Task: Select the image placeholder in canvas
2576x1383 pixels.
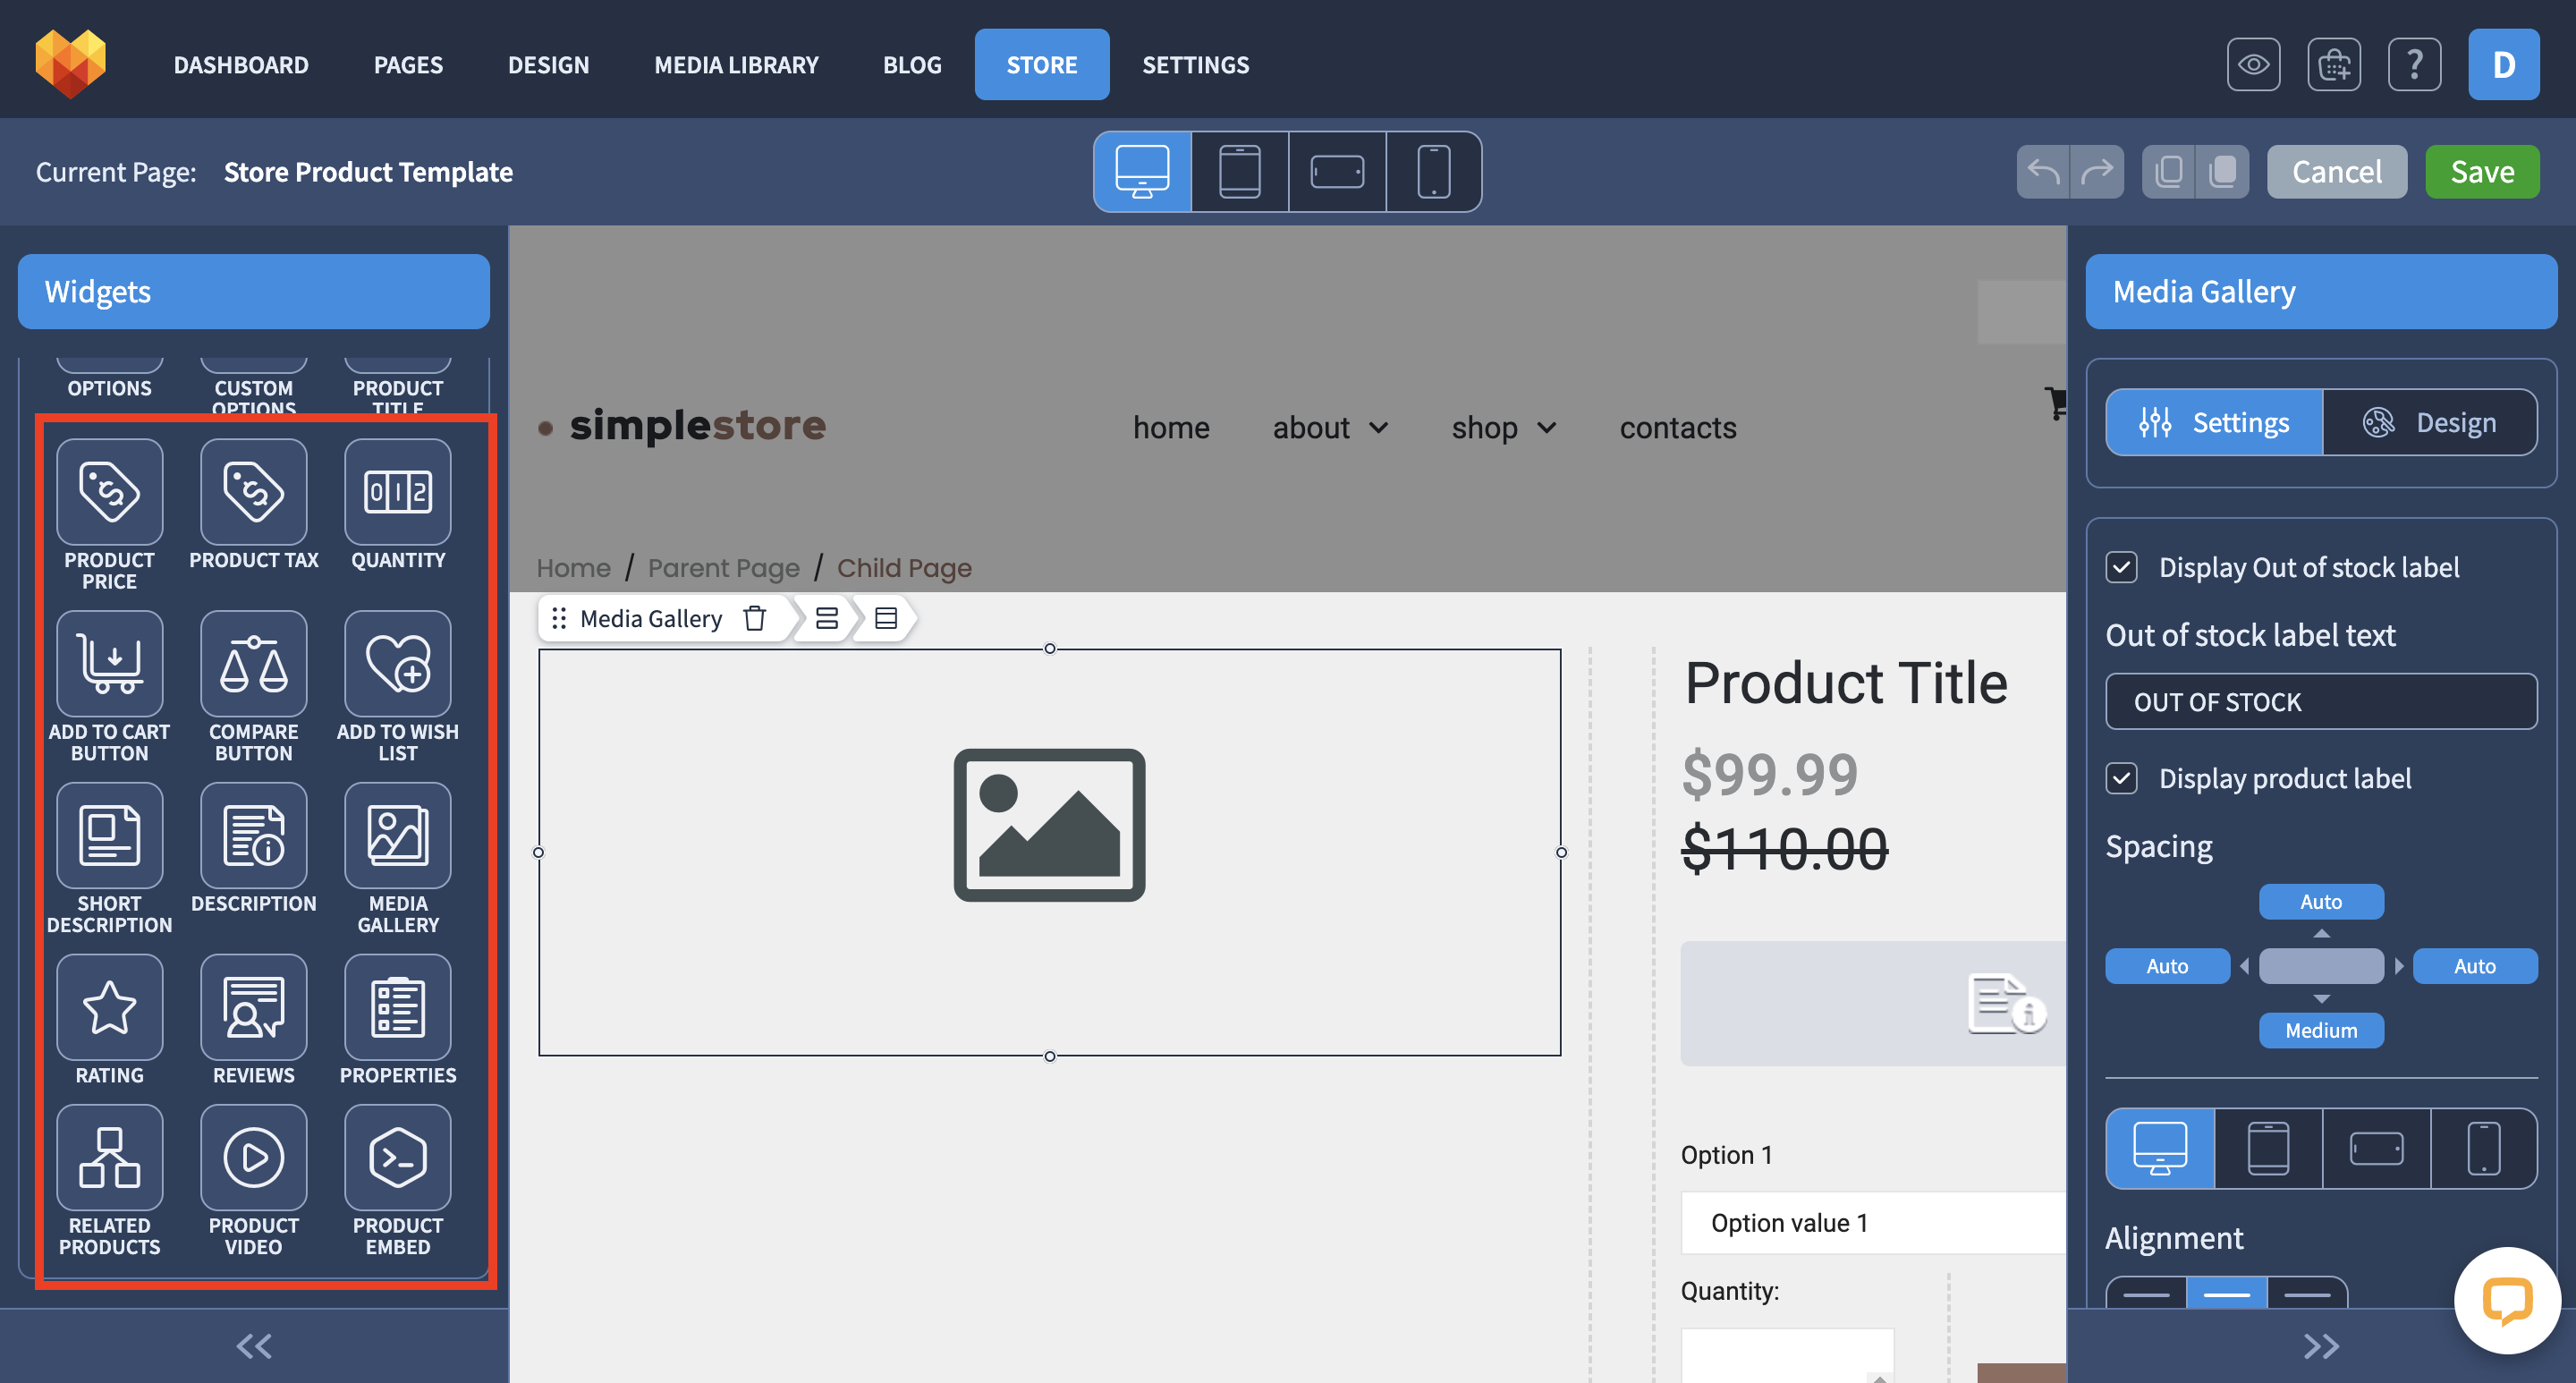Action: click(x=1049, y=825)
